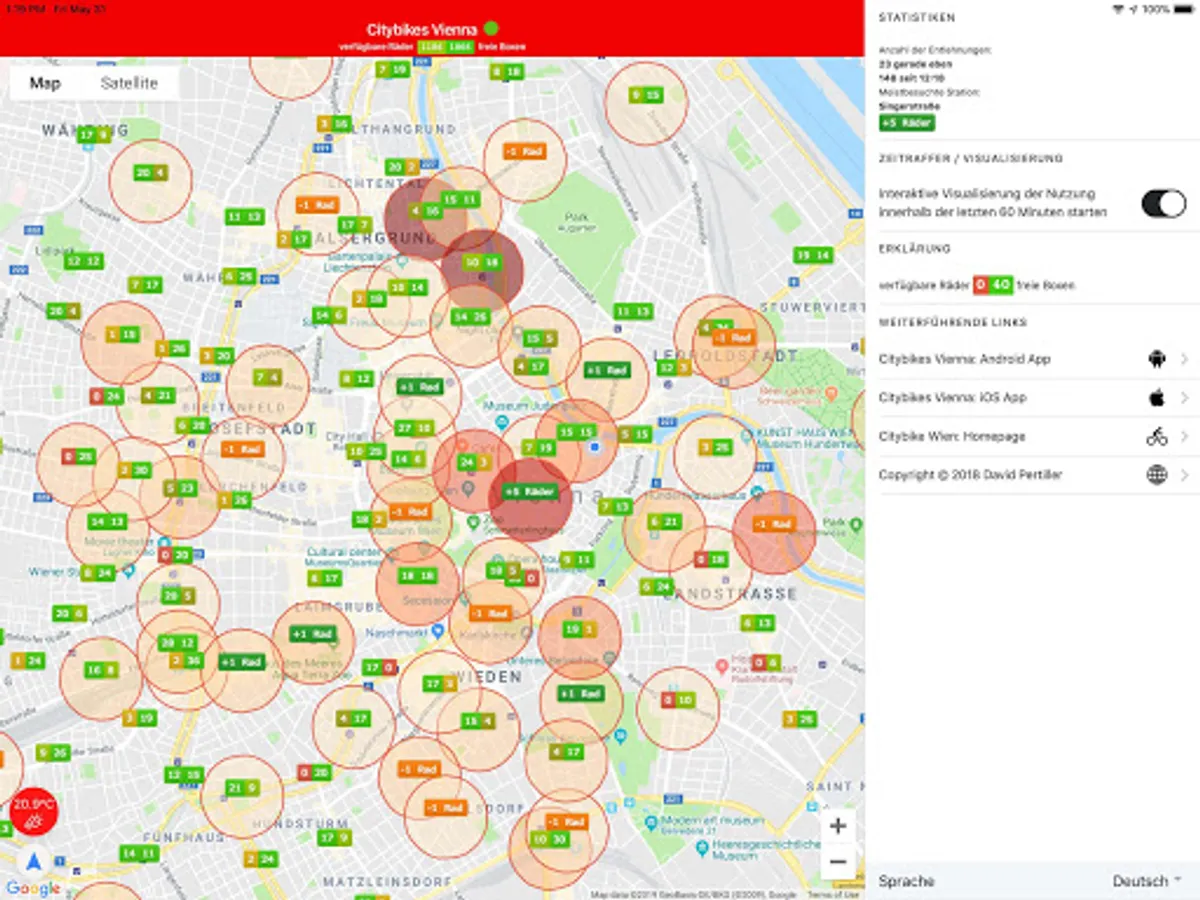Viewport: 1200px width, 900px height.
Task: Open the Android app link's robot icon
Action: tap(1157, 359)
